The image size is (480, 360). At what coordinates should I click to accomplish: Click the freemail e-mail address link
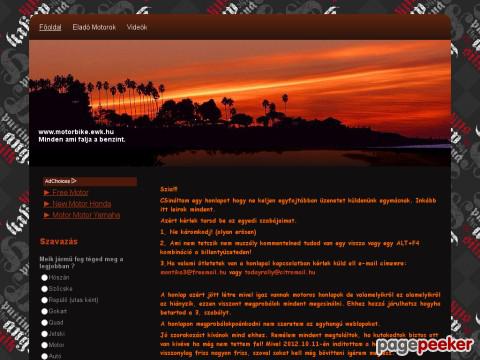[193, 272]
